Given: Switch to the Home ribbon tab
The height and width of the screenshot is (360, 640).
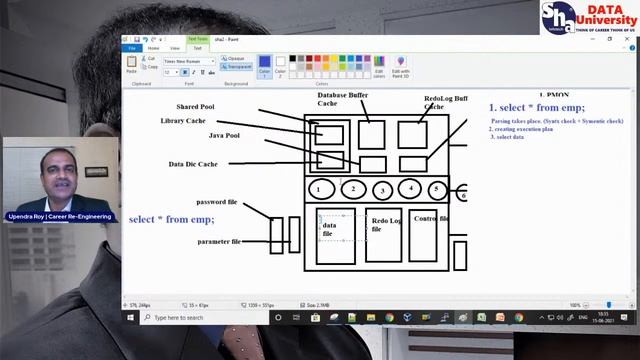Looking at the screenshot, I should pos(153,48).
